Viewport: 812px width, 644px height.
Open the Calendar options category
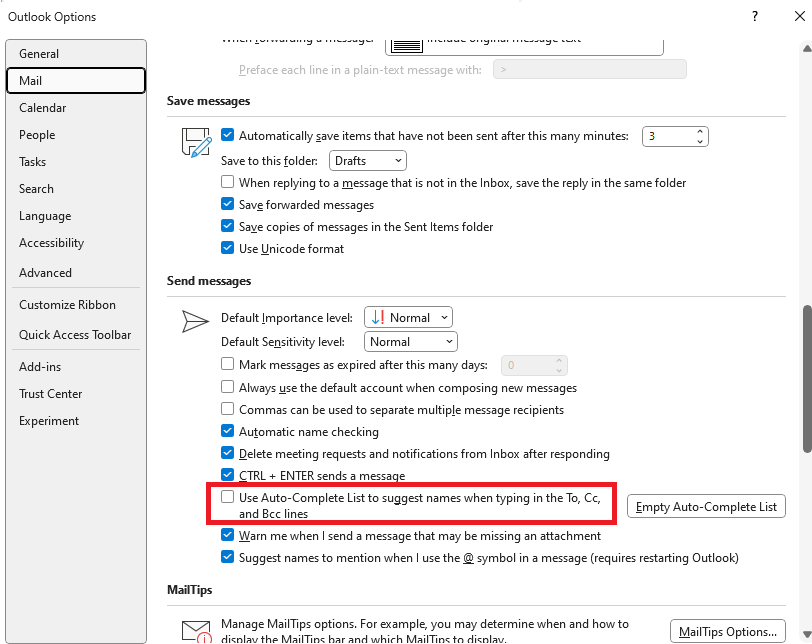coord(76,108)
